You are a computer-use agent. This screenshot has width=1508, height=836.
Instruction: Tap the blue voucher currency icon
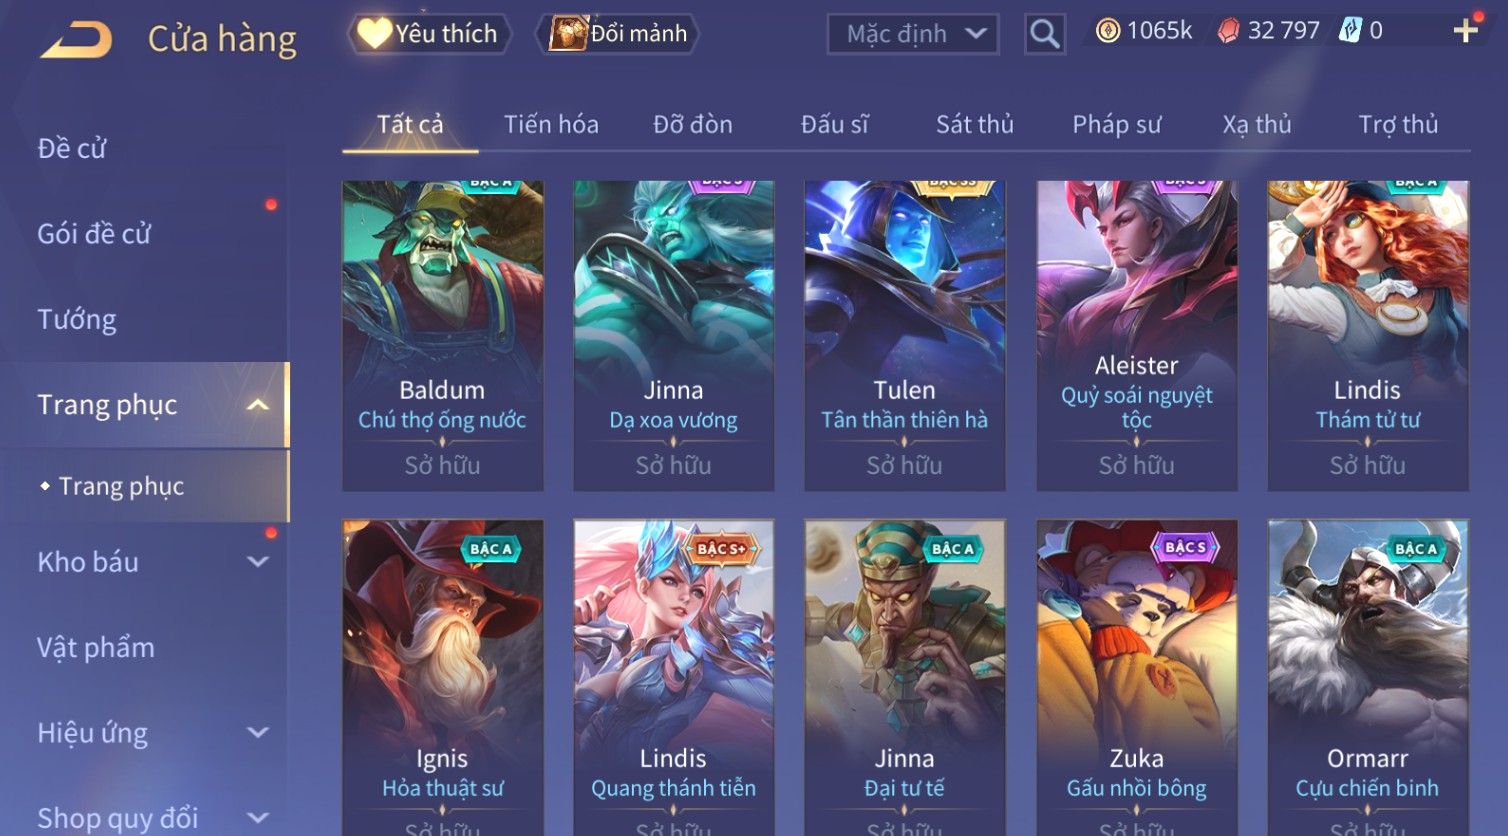click(x=1350, y=31)
